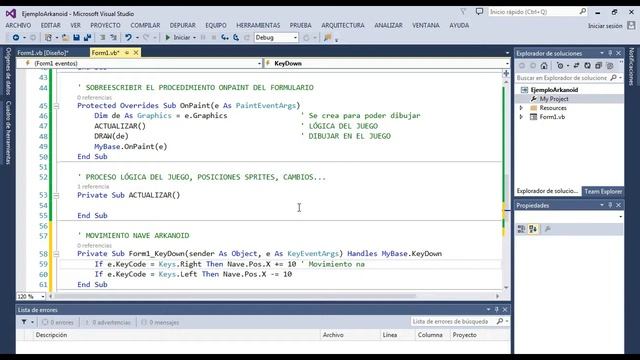
Task: Open the Cuadro de herramientas side tab
Action: pyautogui.click(x=8, y=132)
